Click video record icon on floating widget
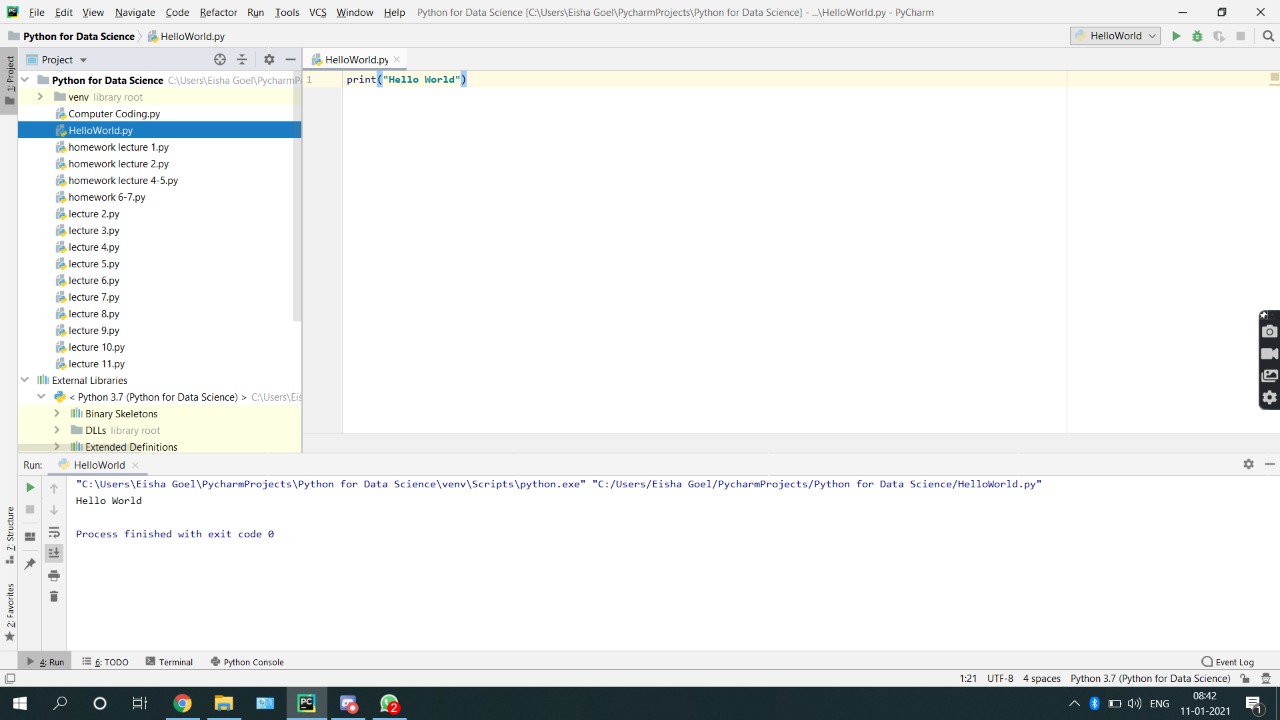The width and height of the screenshot is (1280, 720). click(x=1269, y=354)
